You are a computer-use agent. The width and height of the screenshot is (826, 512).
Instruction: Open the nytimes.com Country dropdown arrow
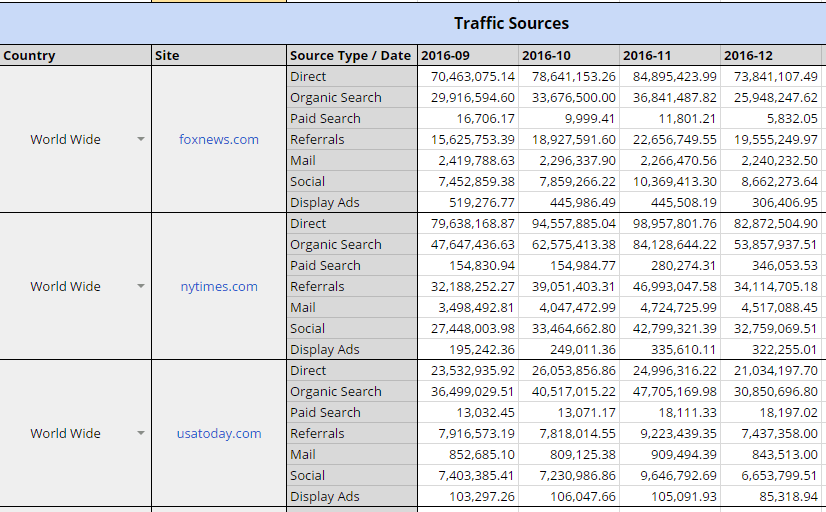(141, 287)
